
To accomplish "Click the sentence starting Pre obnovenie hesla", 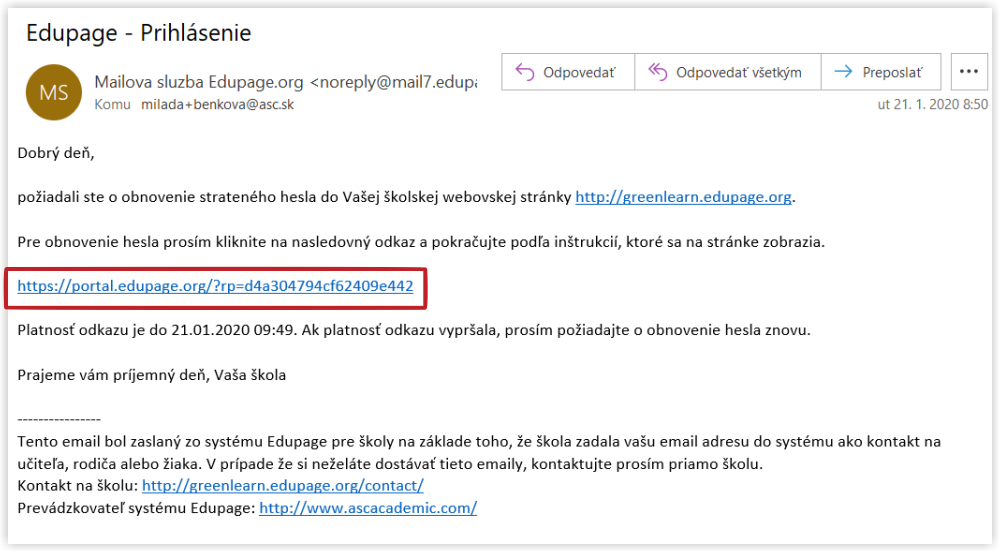I will tap(421, 242).
